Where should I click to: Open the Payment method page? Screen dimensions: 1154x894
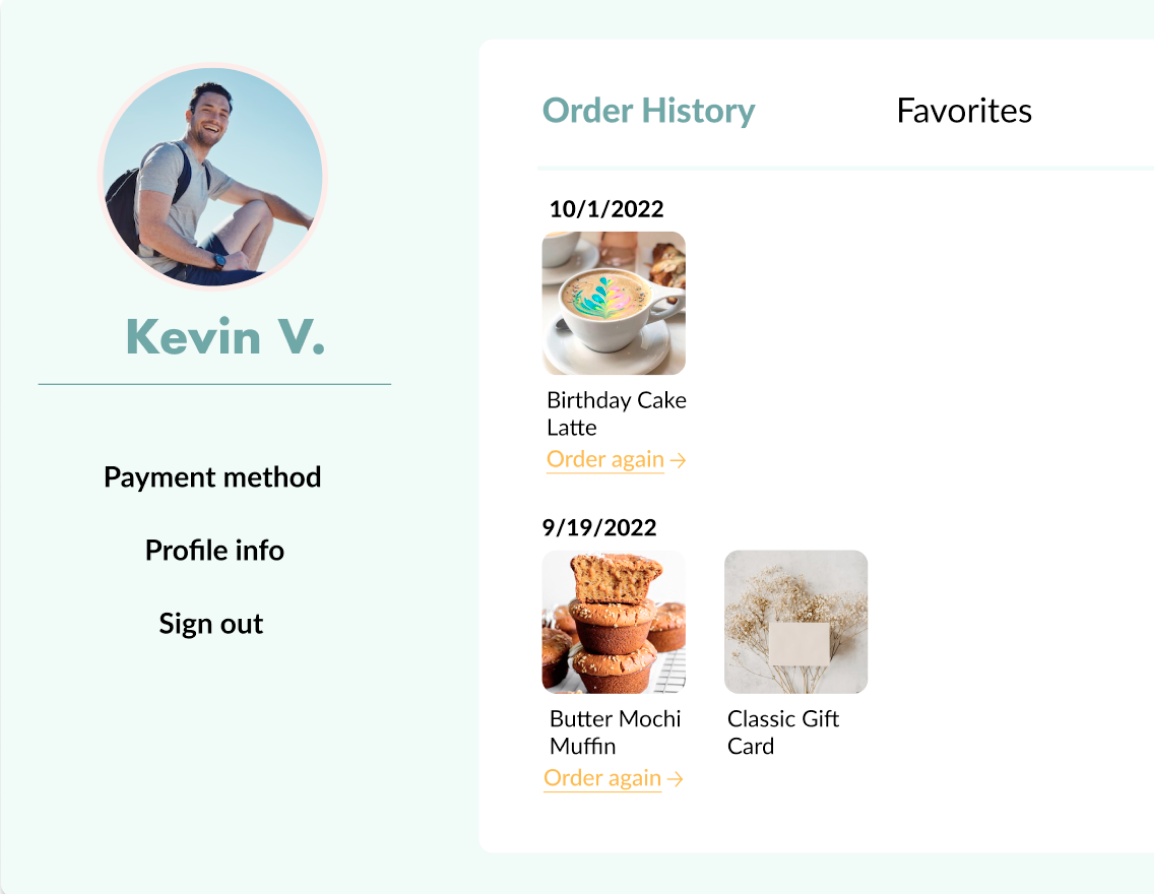(212, 477)
